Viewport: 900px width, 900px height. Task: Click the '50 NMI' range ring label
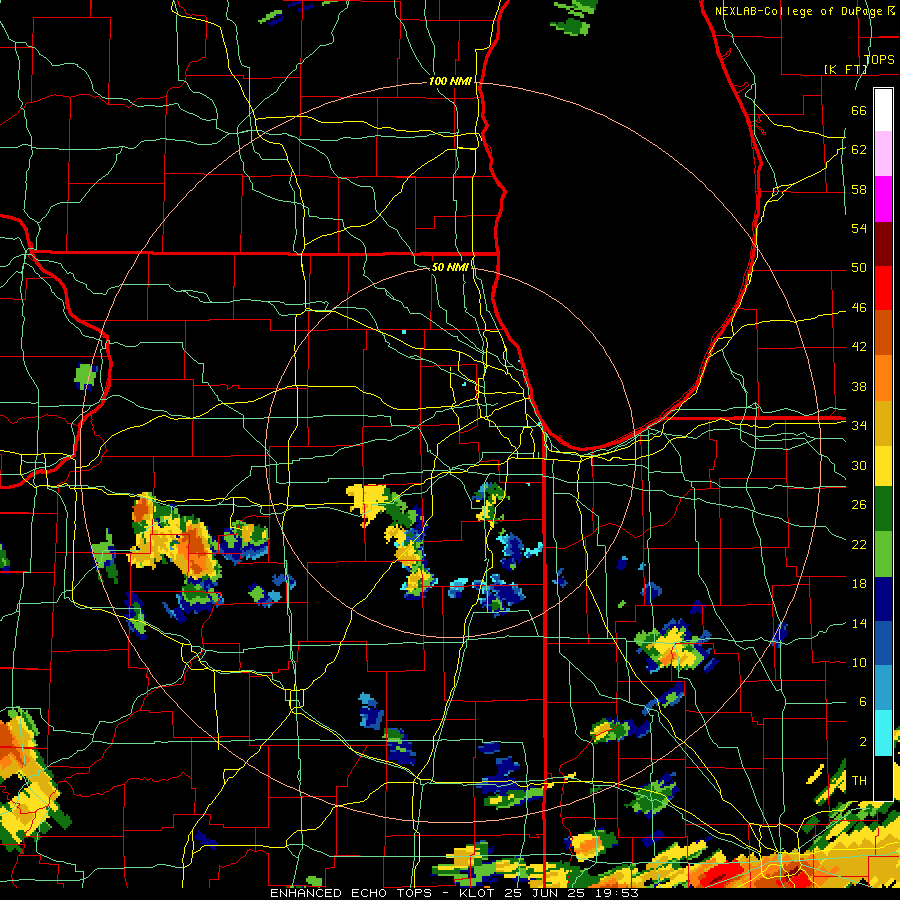pyautogui.click(x=449, y=267)
